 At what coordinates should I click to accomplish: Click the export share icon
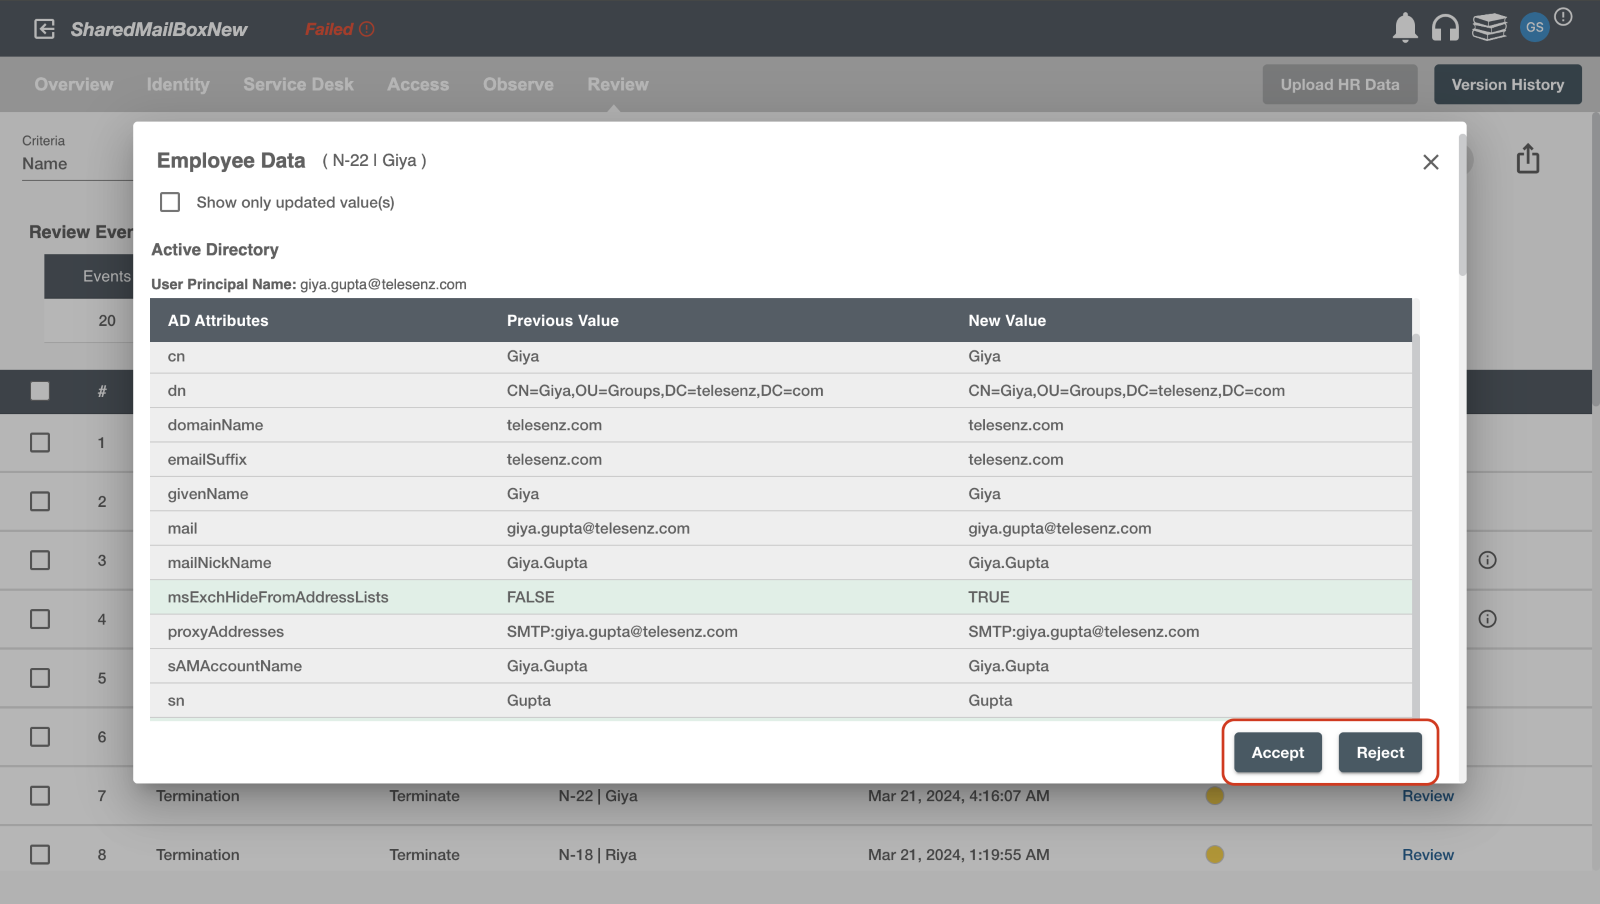pyautogui.click(x=1528, y=159)
